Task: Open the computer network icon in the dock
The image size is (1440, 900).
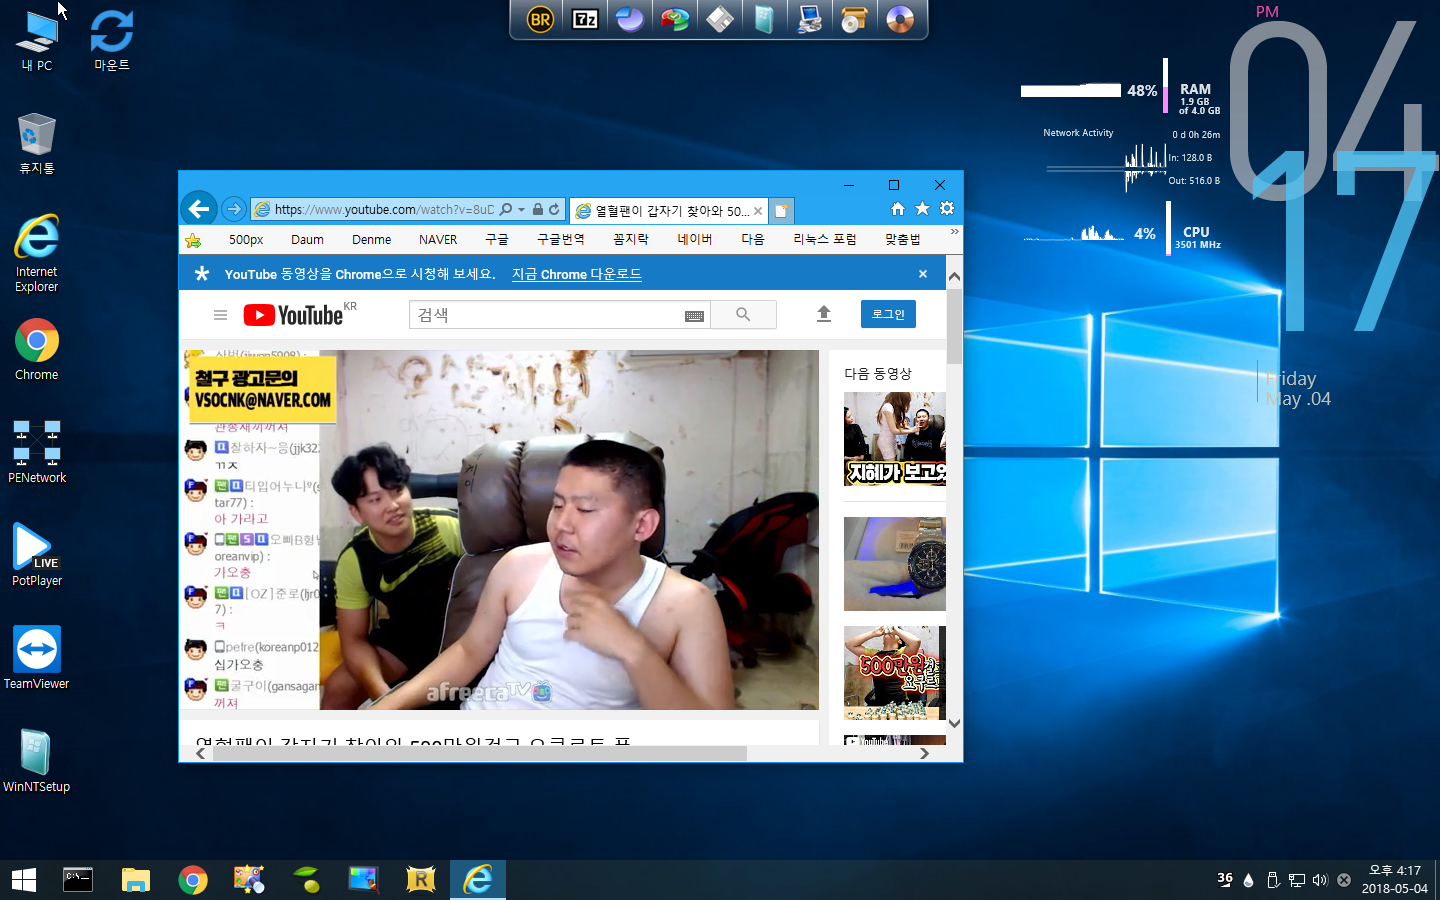Action: point(810,19)
